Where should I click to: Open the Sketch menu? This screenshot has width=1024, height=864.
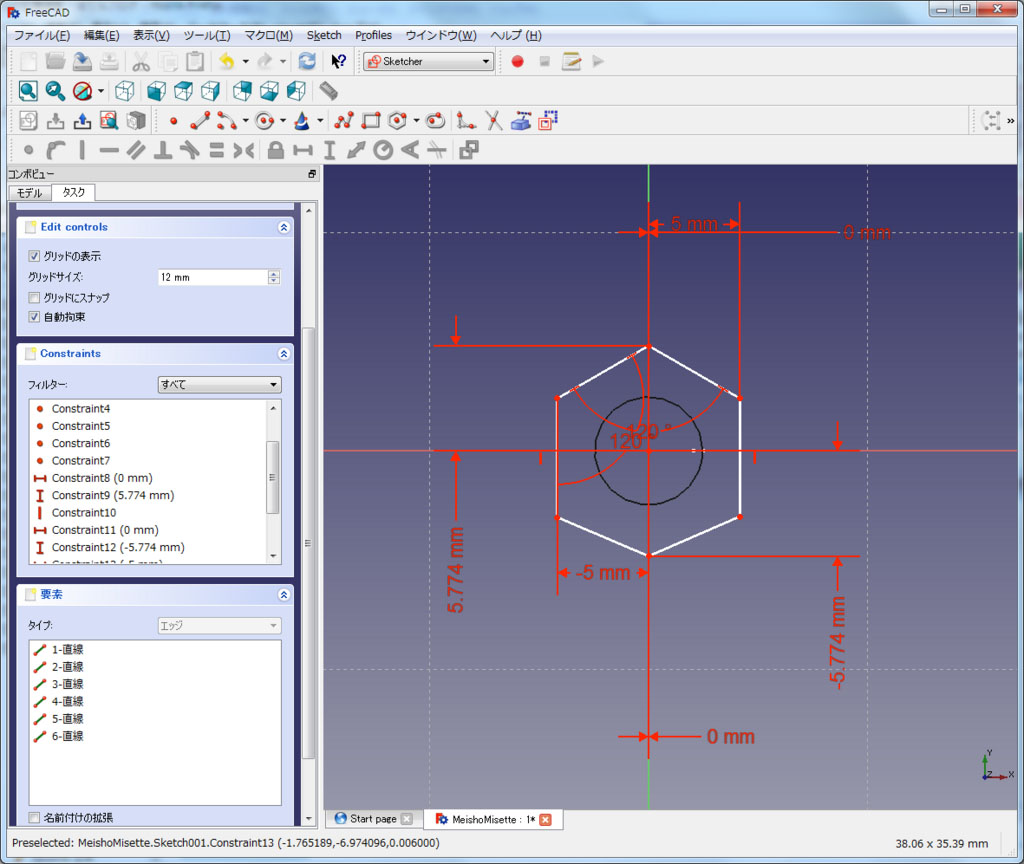(x=324, y=35)
